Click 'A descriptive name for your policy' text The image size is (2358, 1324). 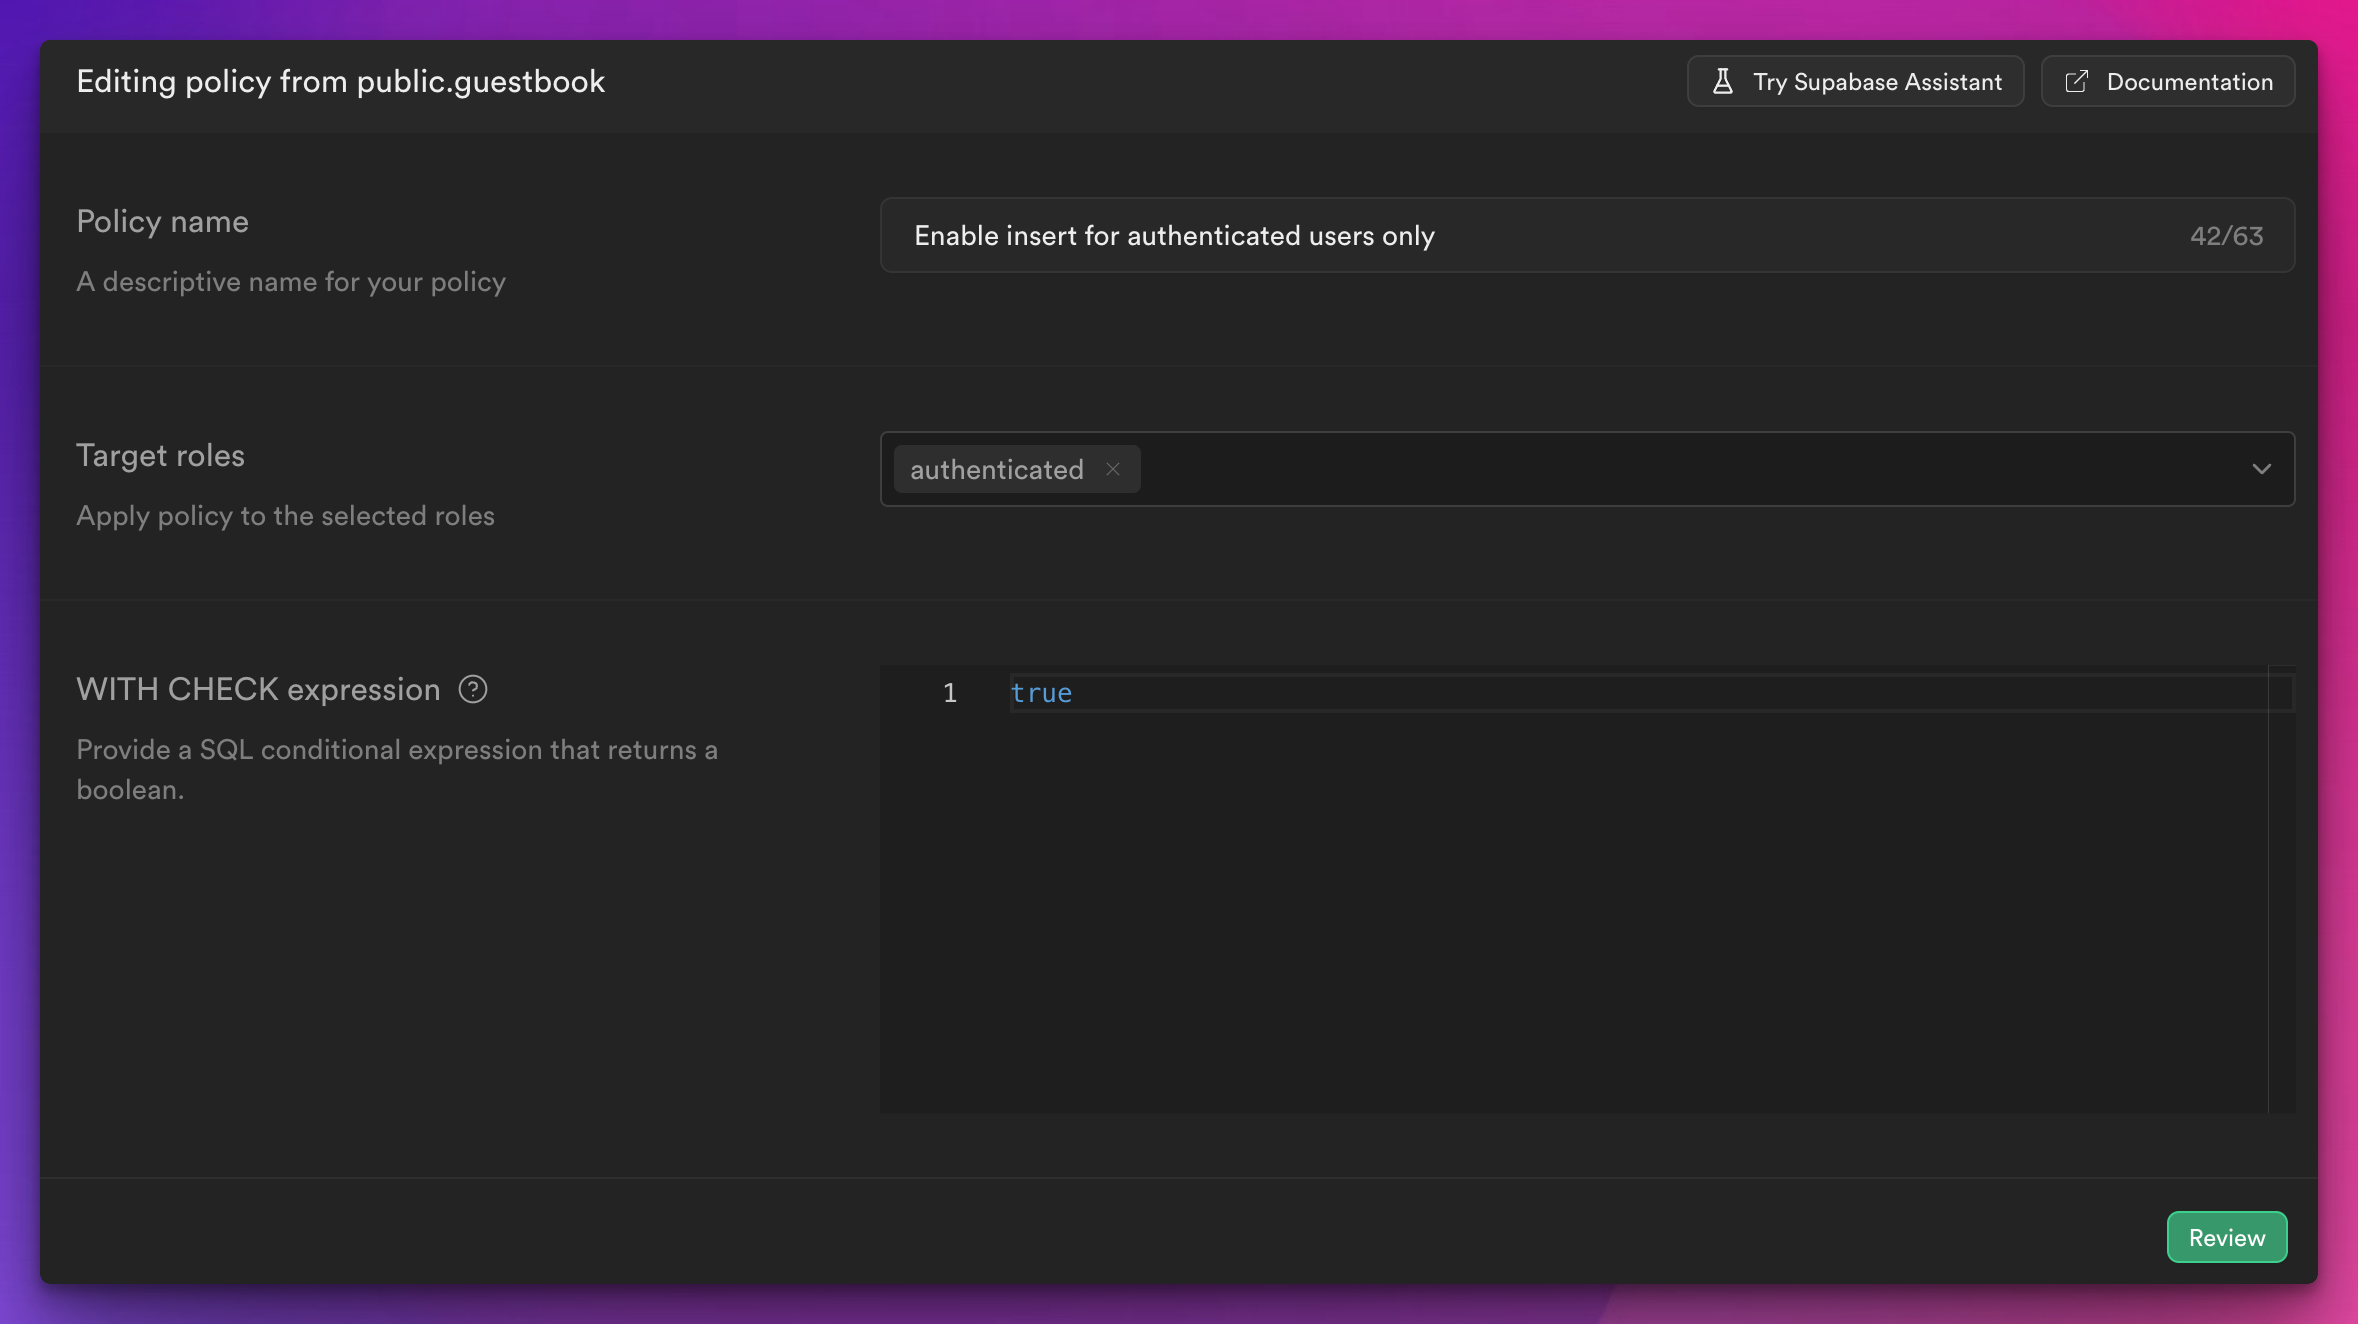pos(291,282)
